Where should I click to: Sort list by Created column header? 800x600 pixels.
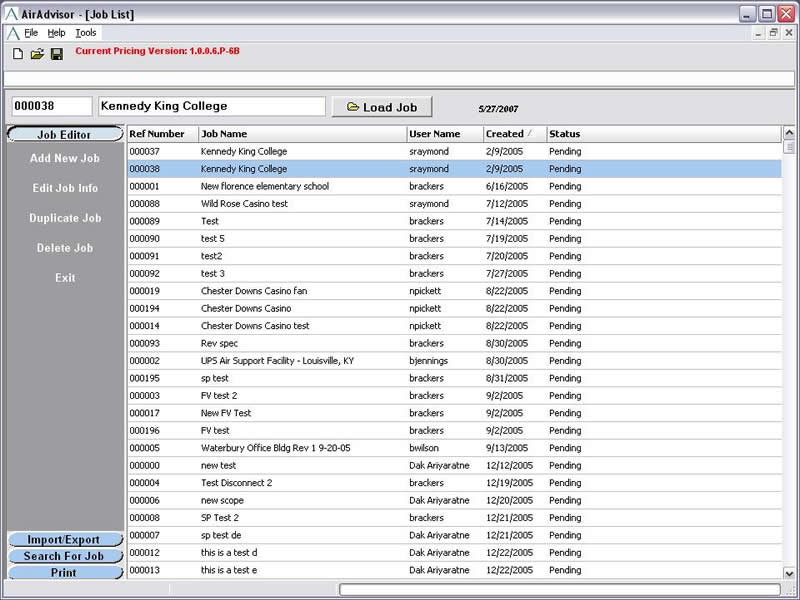[x=510, y=133]
